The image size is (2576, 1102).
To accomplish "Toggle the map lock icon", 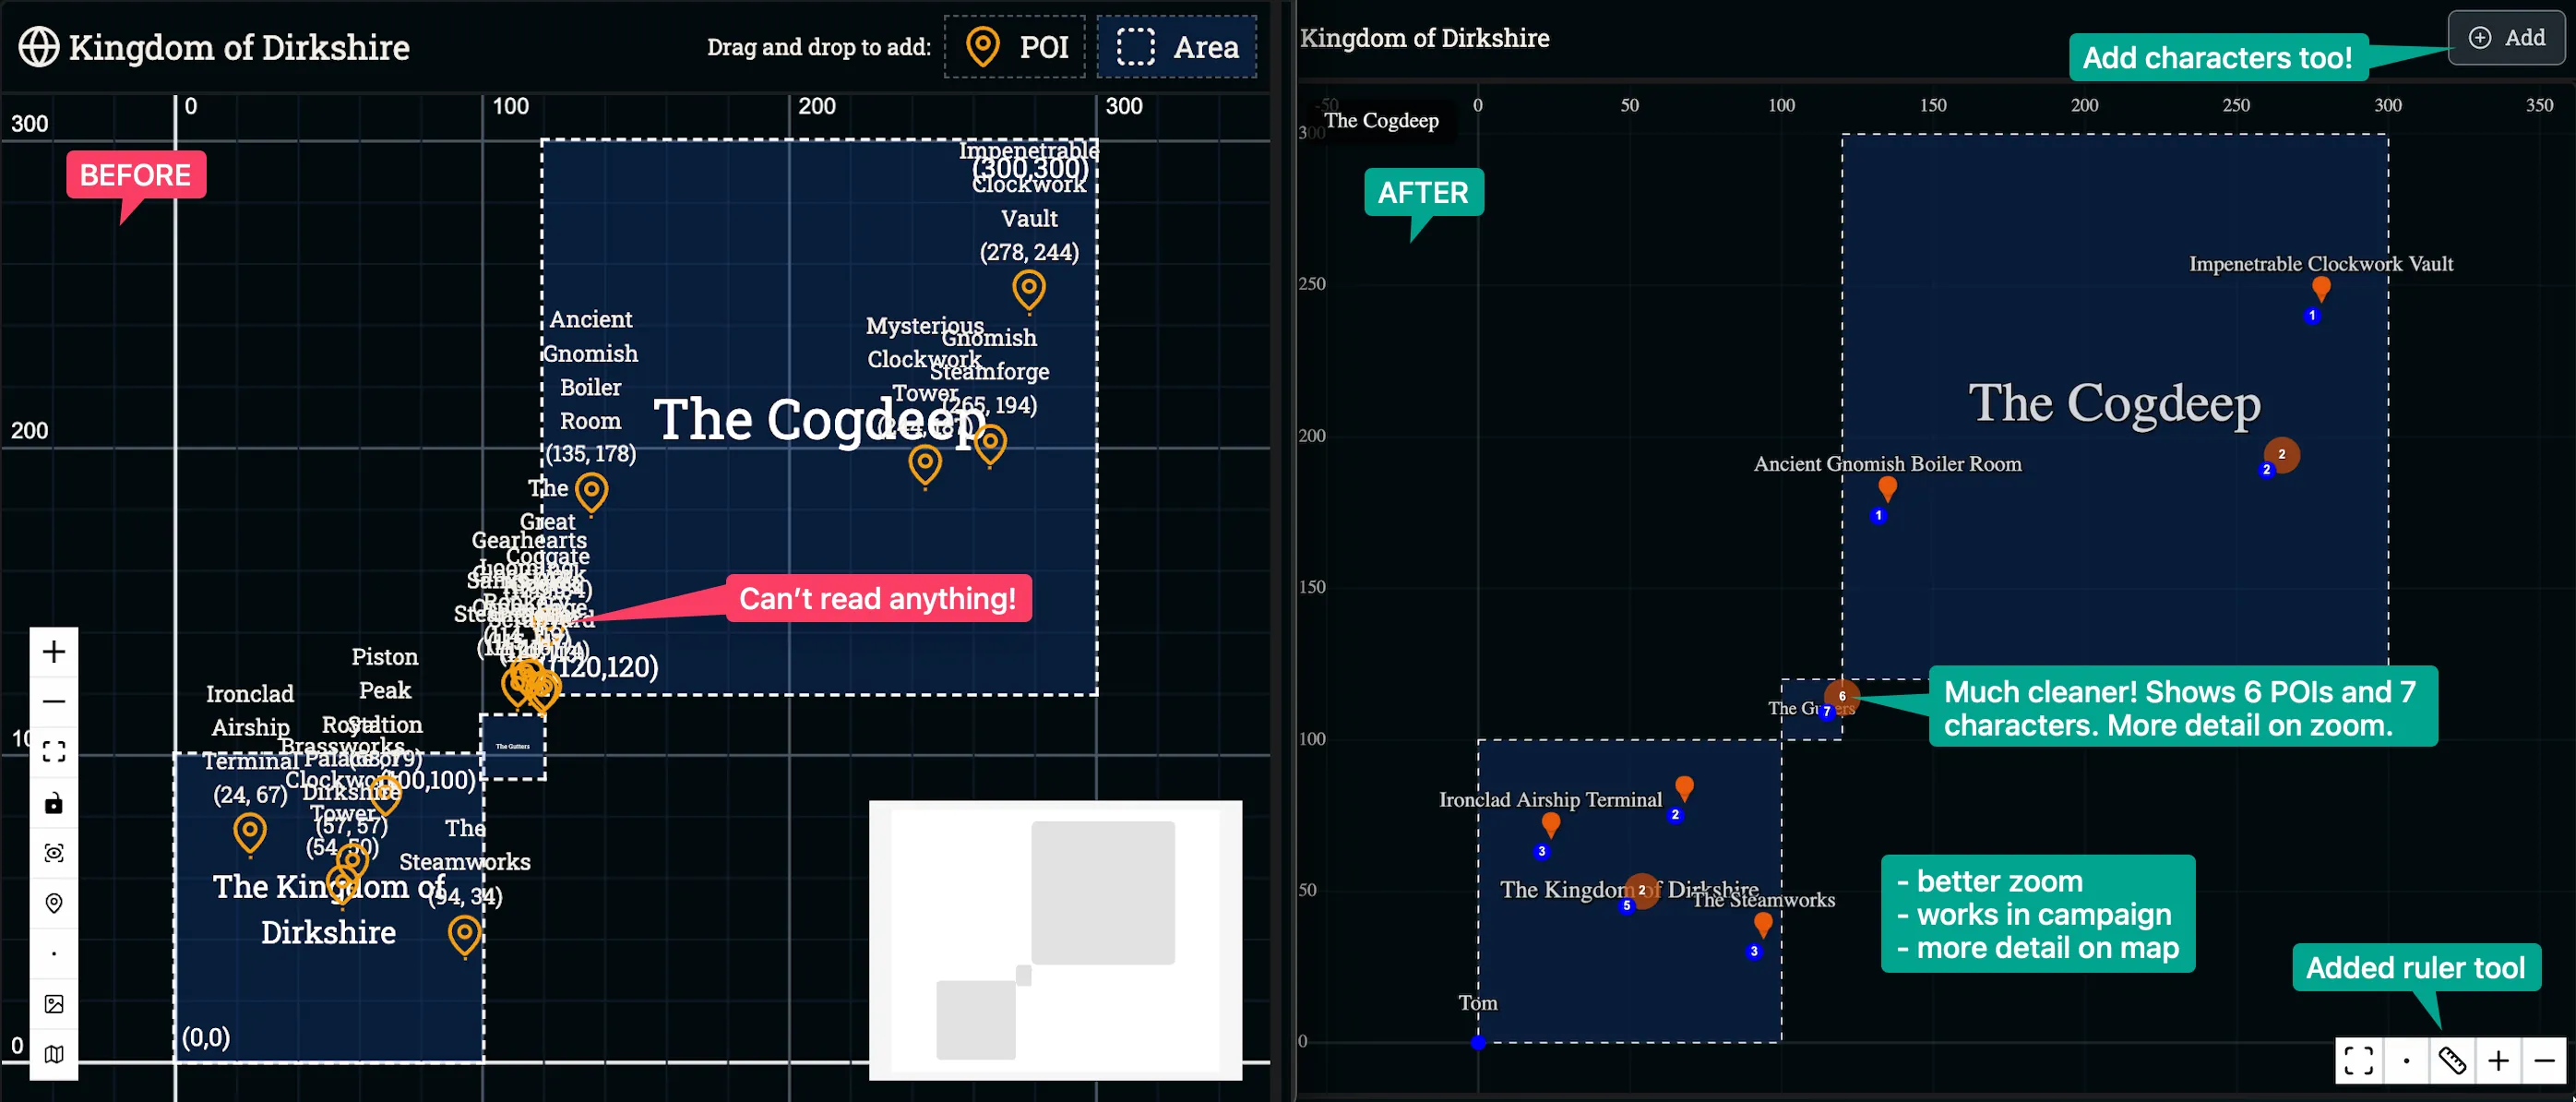I will (x=54, y=803).
